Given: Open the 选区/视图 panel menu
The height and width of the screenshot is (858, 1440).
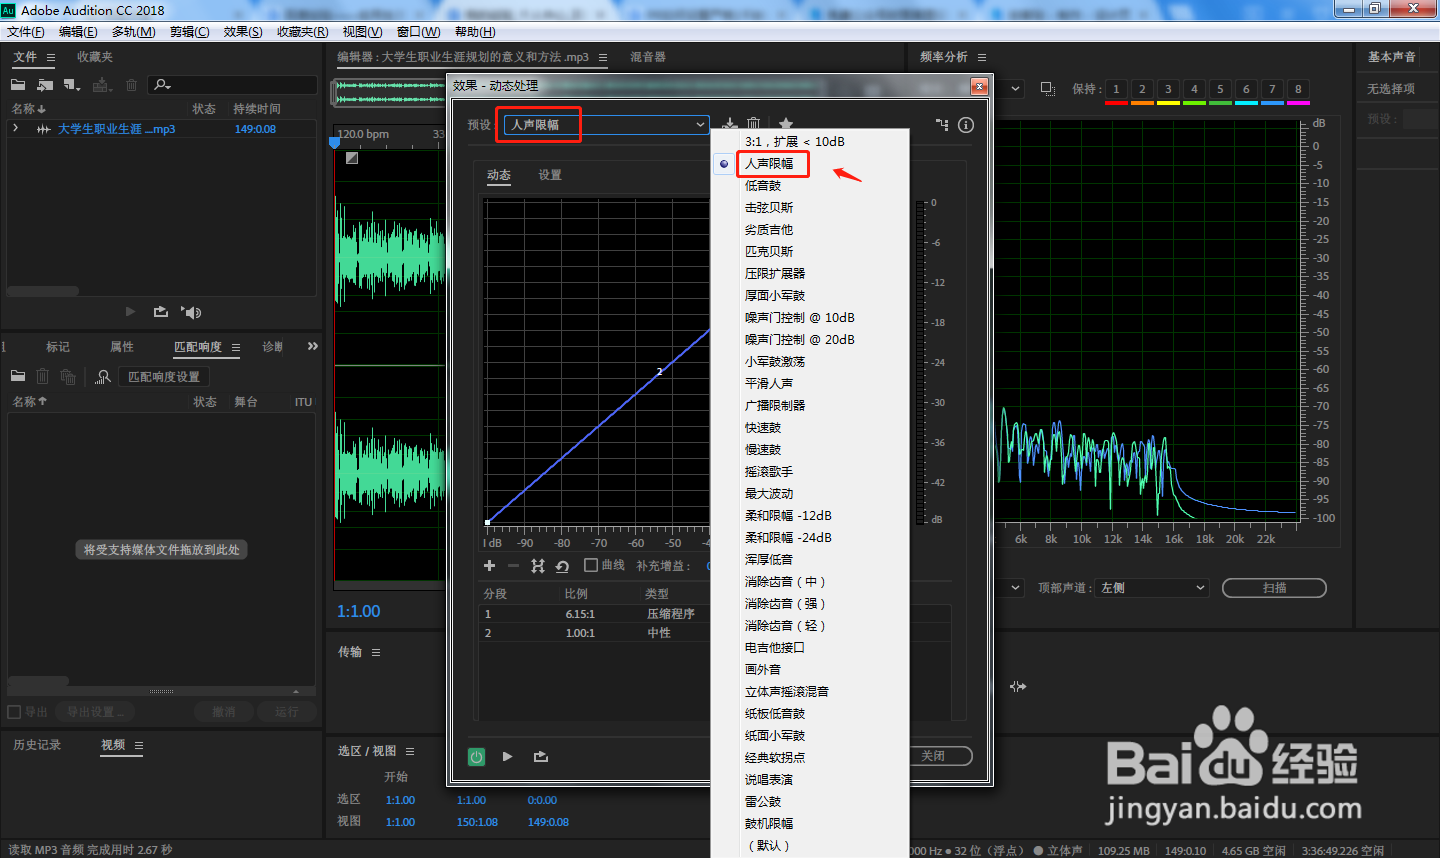Looking at the screenshot, I should pyautogui.click(x=410, y=751).
